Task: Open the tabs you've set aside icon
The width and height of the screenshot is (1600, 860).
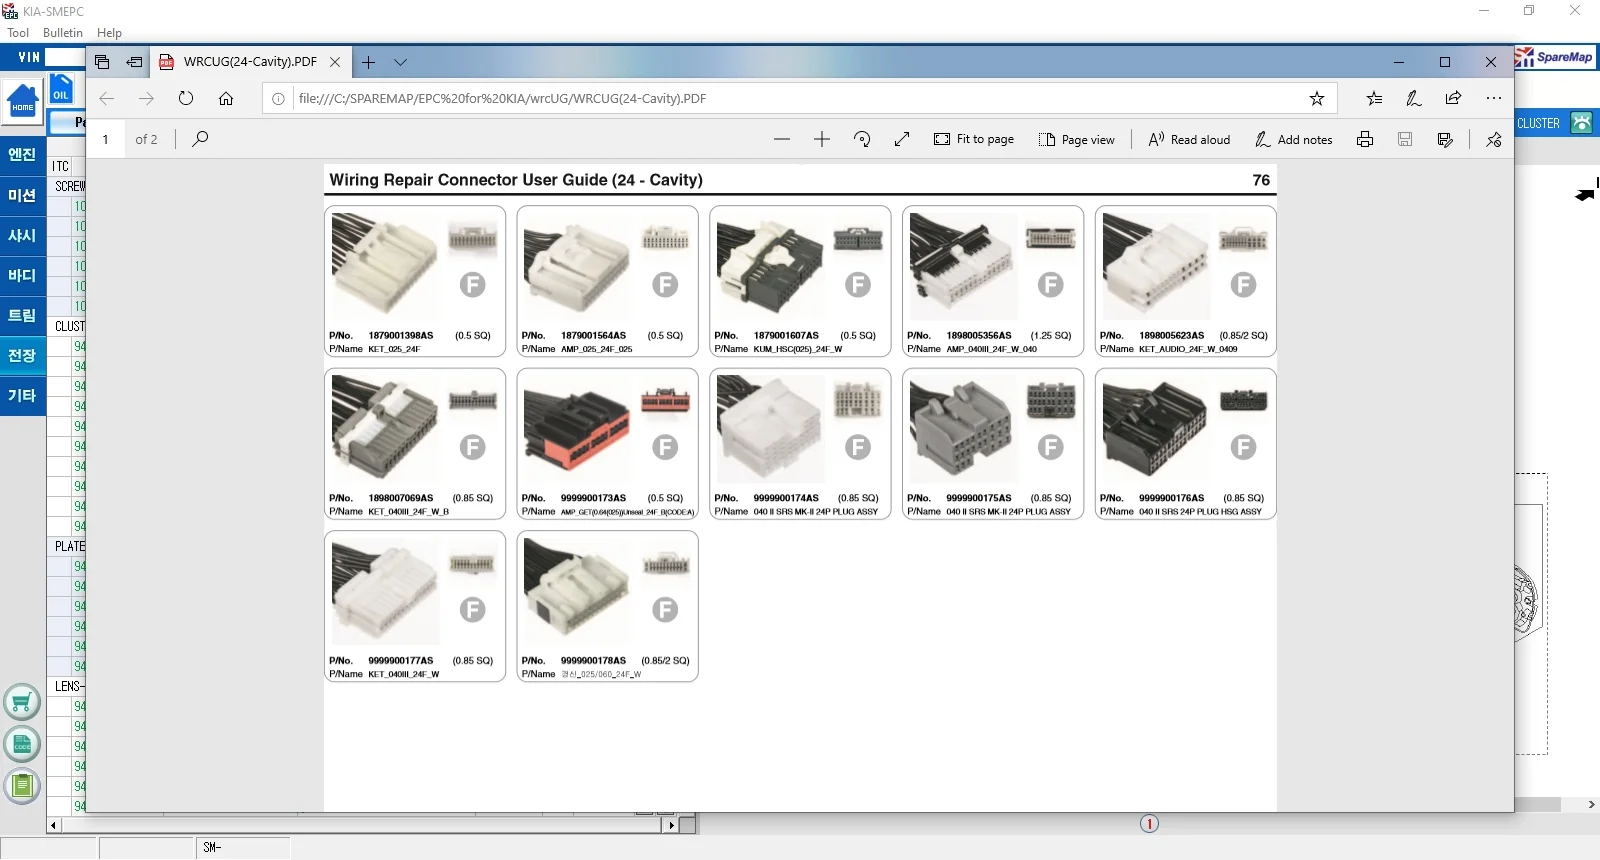Action: 102,62
